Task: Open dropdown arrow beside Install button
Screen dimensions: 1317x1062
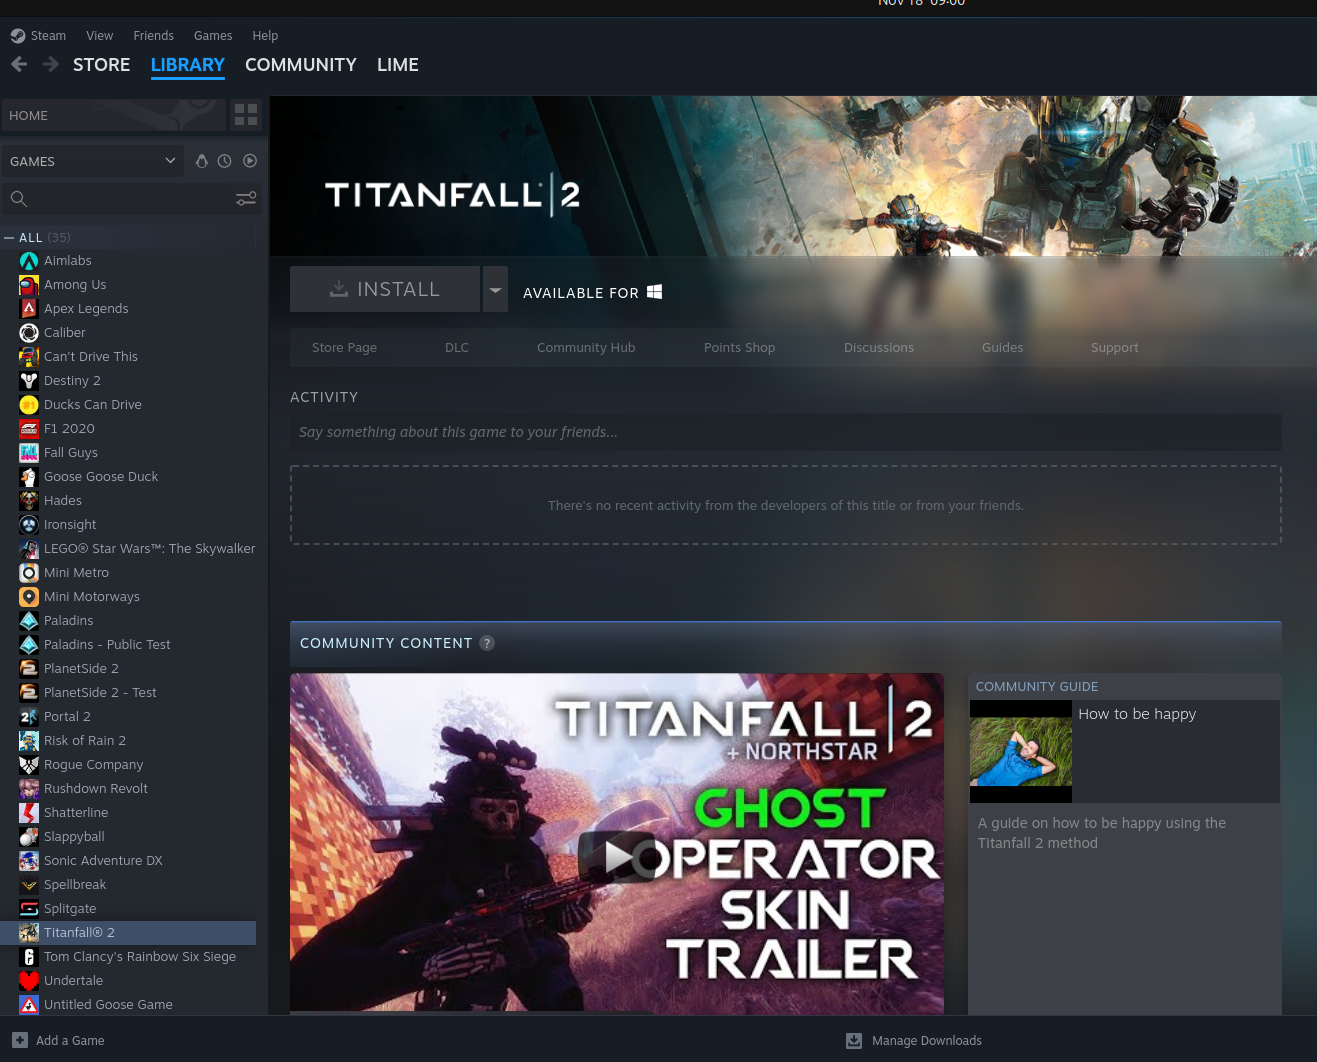Action: (495, 290)
